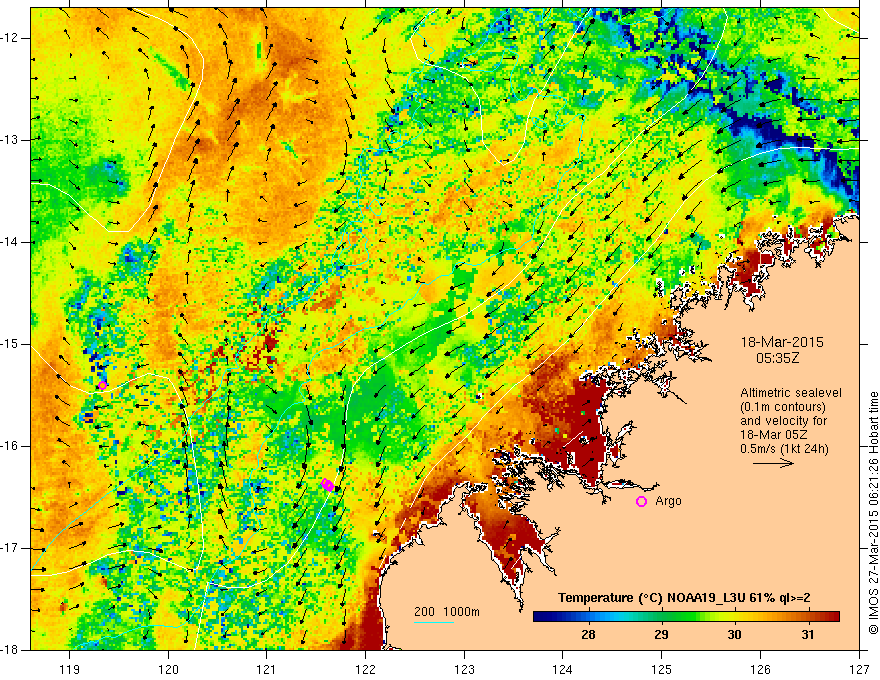
Task: Click longitude axis label 123
Action: [464, 669]
